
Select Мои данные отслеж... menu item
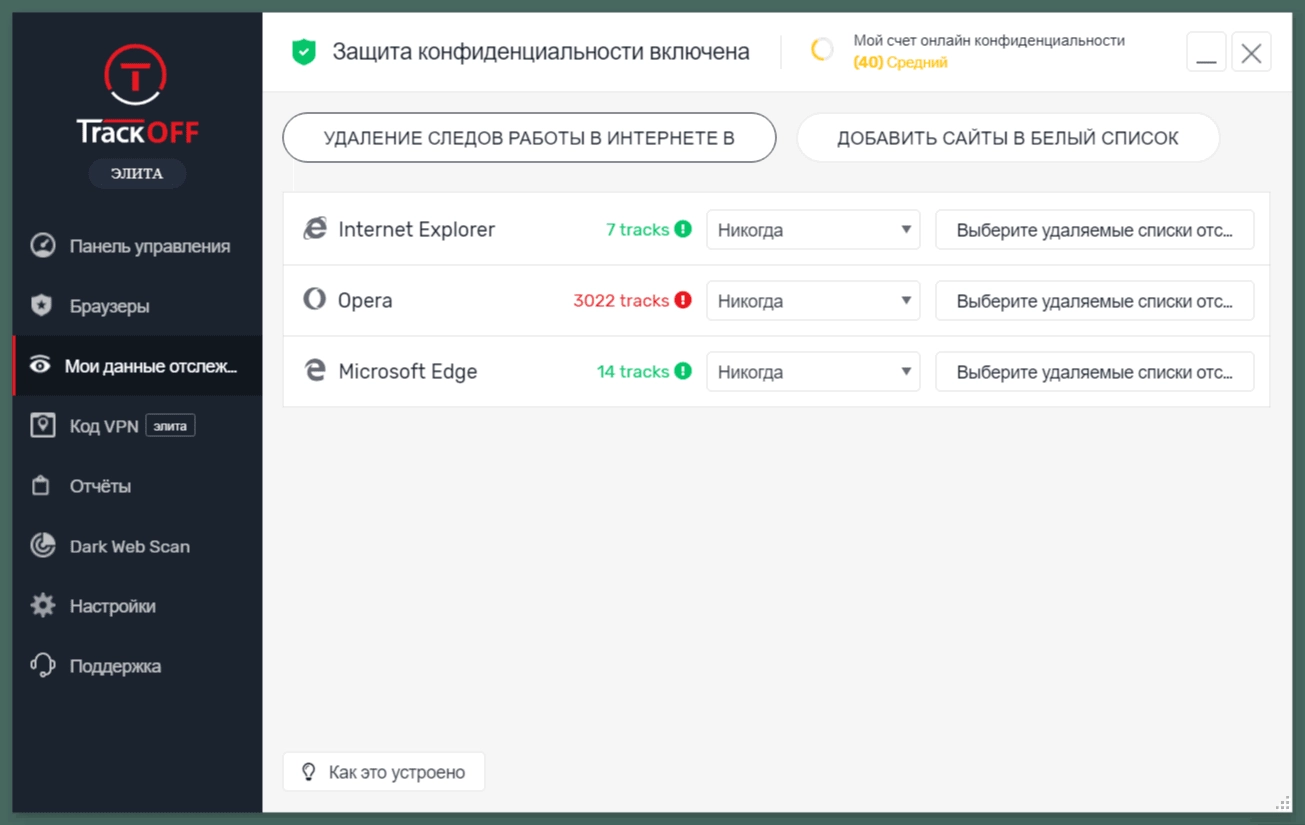click(x=137, y=366)
